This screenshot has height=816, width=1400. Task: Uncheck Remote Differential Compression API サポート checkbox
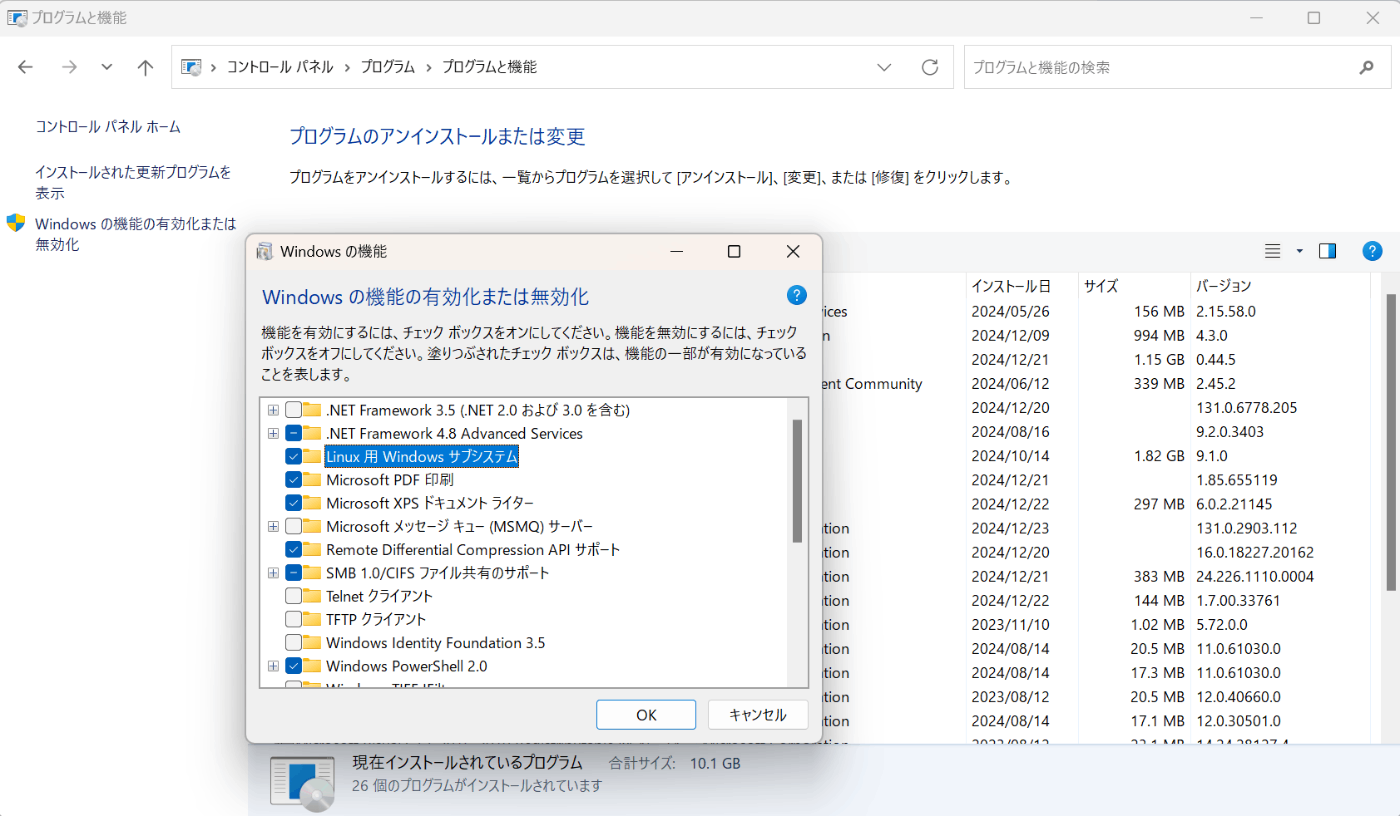[x=293, y=549]
